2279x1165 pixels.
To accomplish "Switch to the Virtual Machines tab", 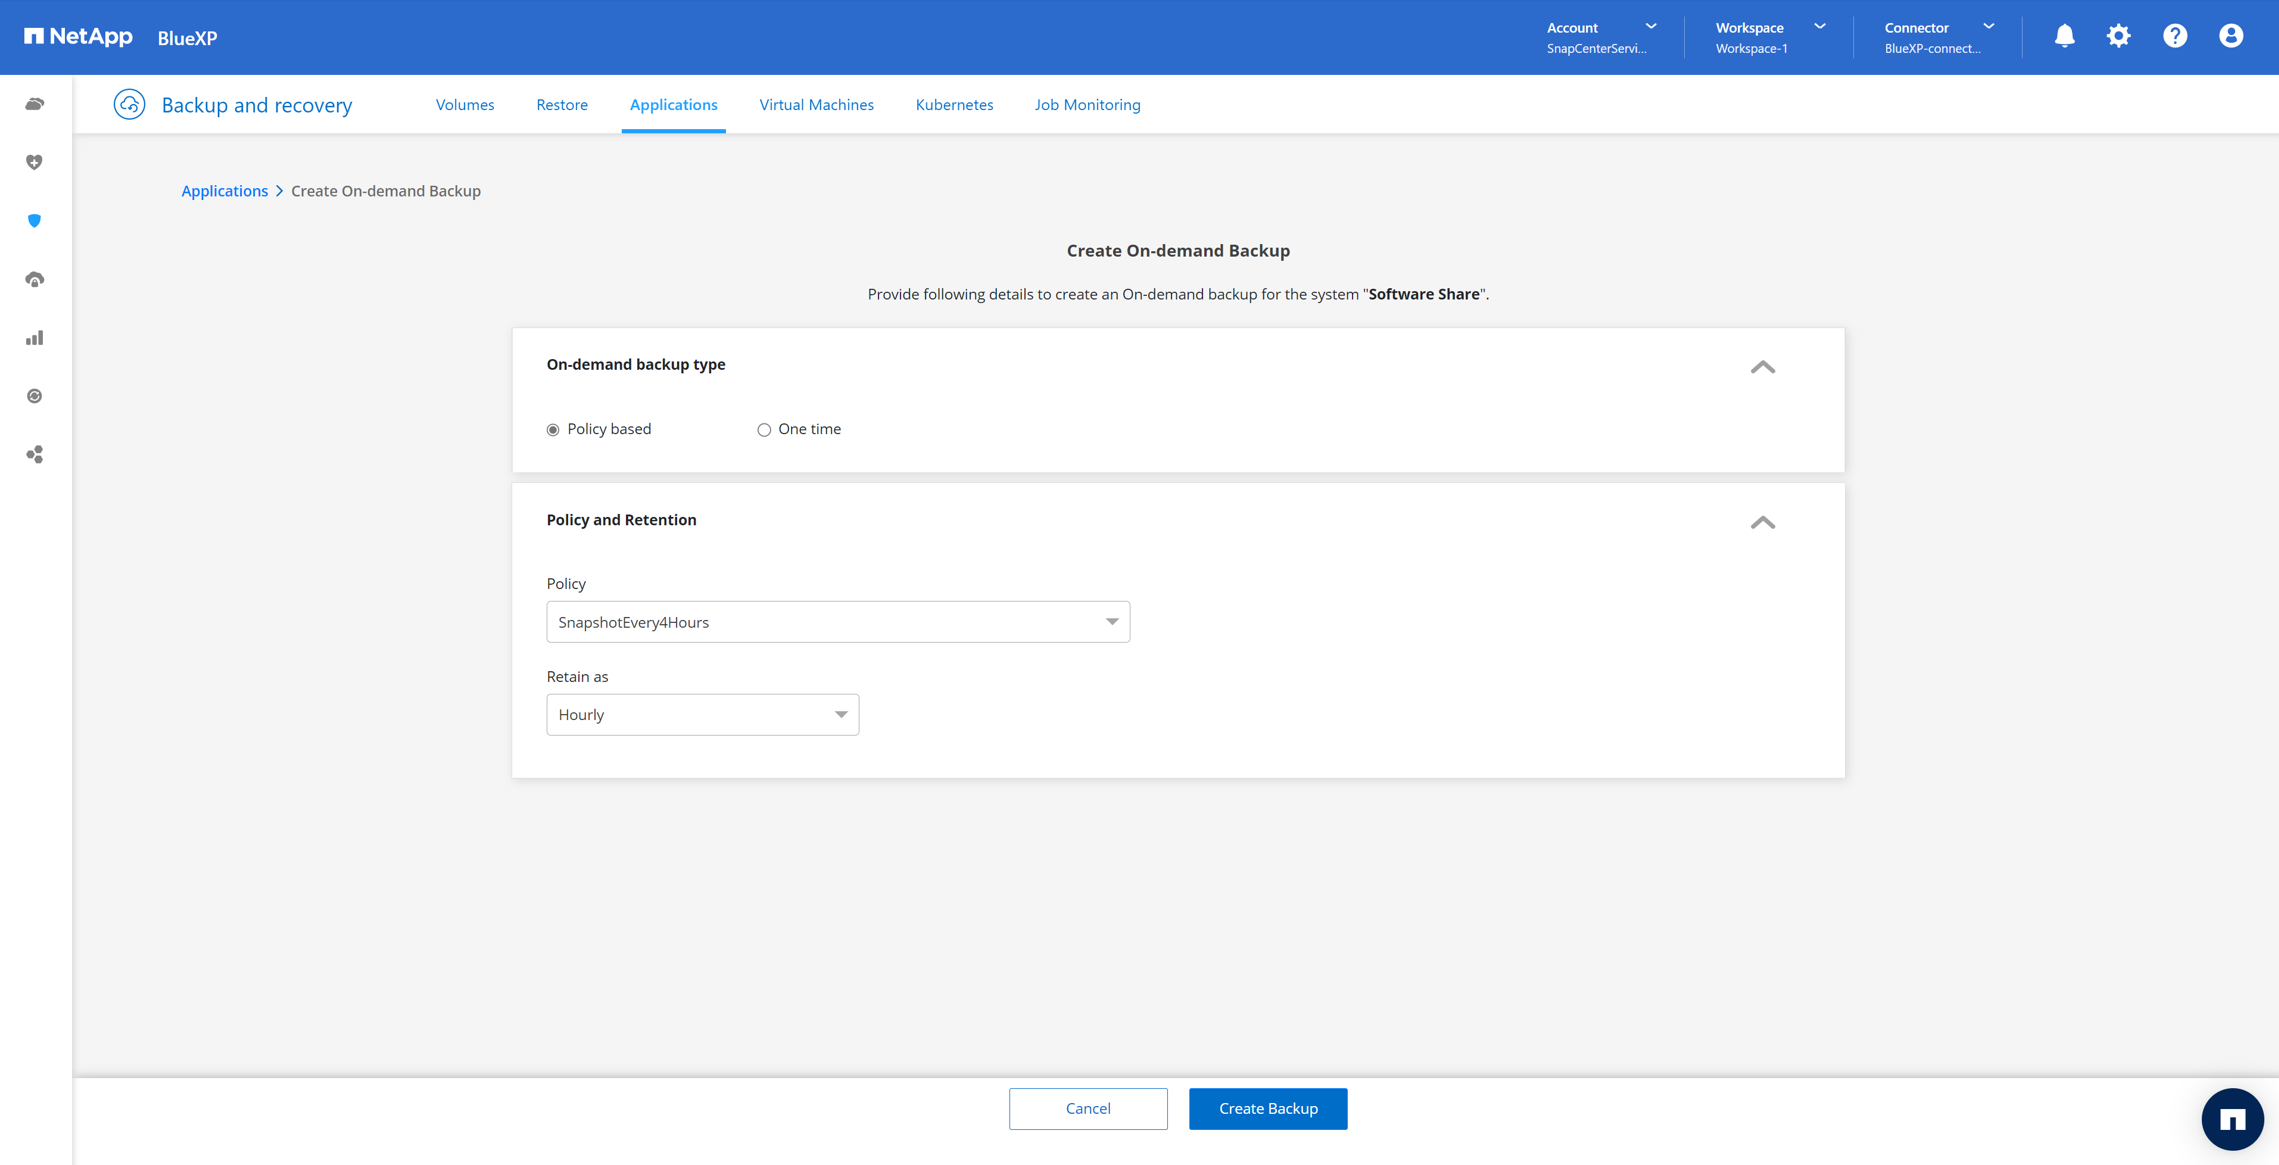I will (816, 105).
